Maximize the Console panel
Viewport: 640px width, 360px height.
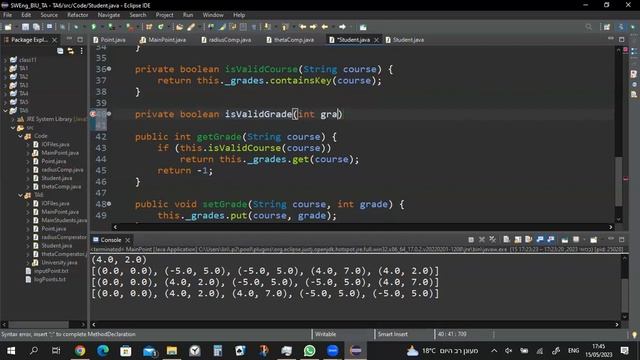point(622,240)
